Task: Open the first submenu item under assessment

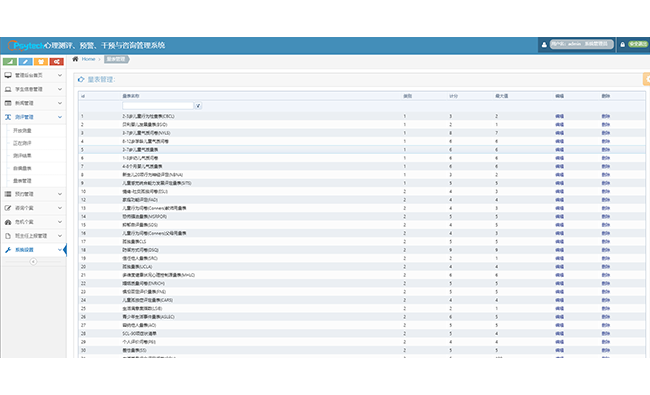Action: (22, 131)
